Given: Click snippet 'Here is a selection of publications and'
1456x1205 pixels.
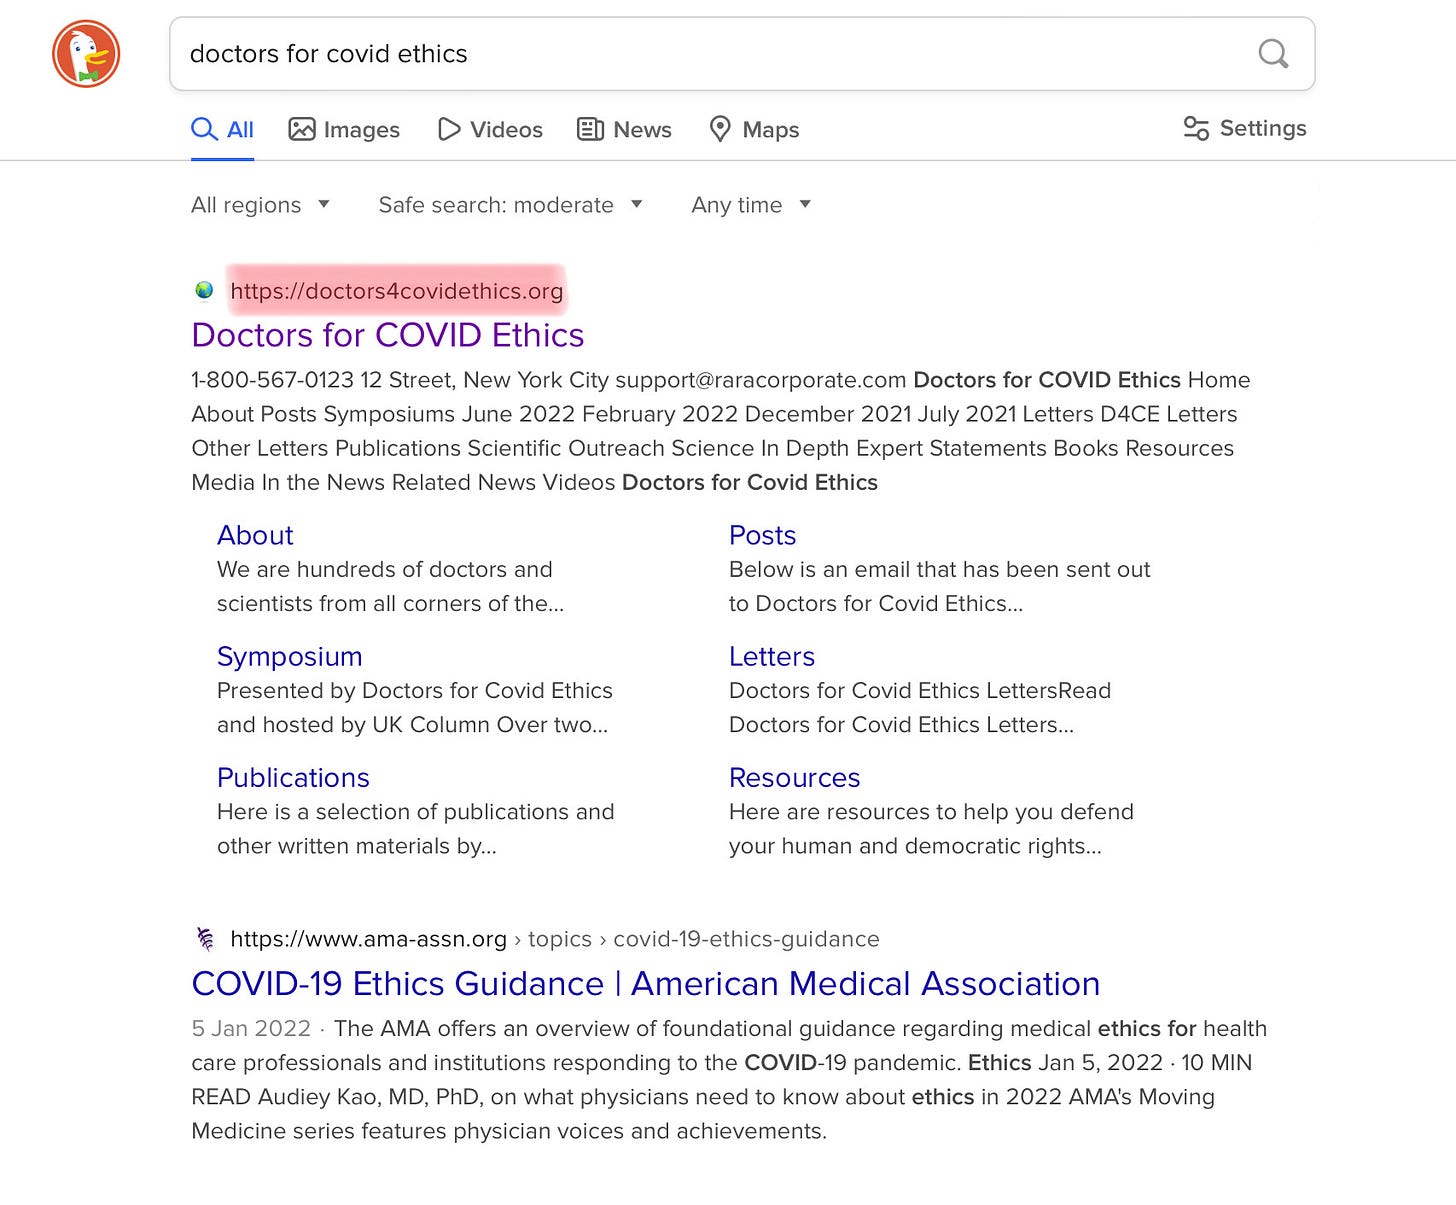Looking at the screenshot, I should click(415, 812).
